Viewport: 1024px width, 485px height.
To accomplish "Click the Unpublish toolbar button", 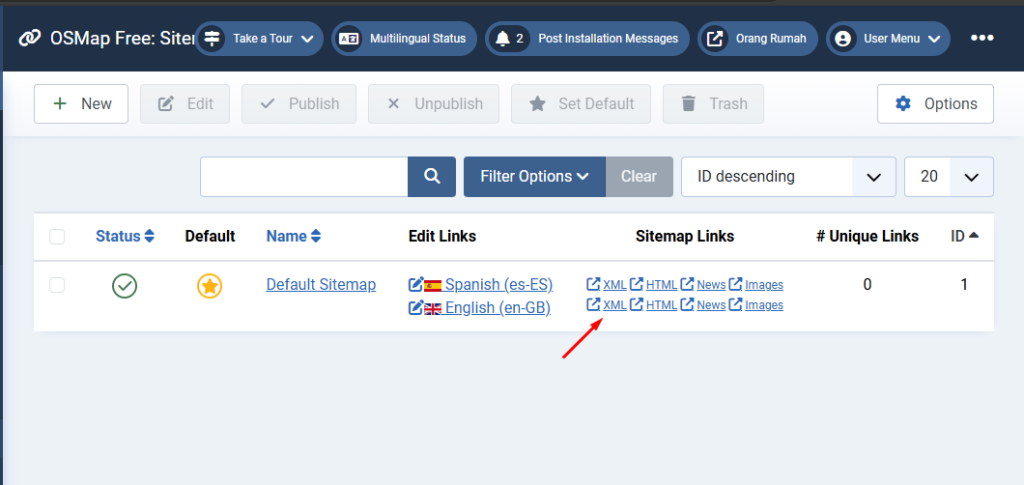I will [434, 104].
